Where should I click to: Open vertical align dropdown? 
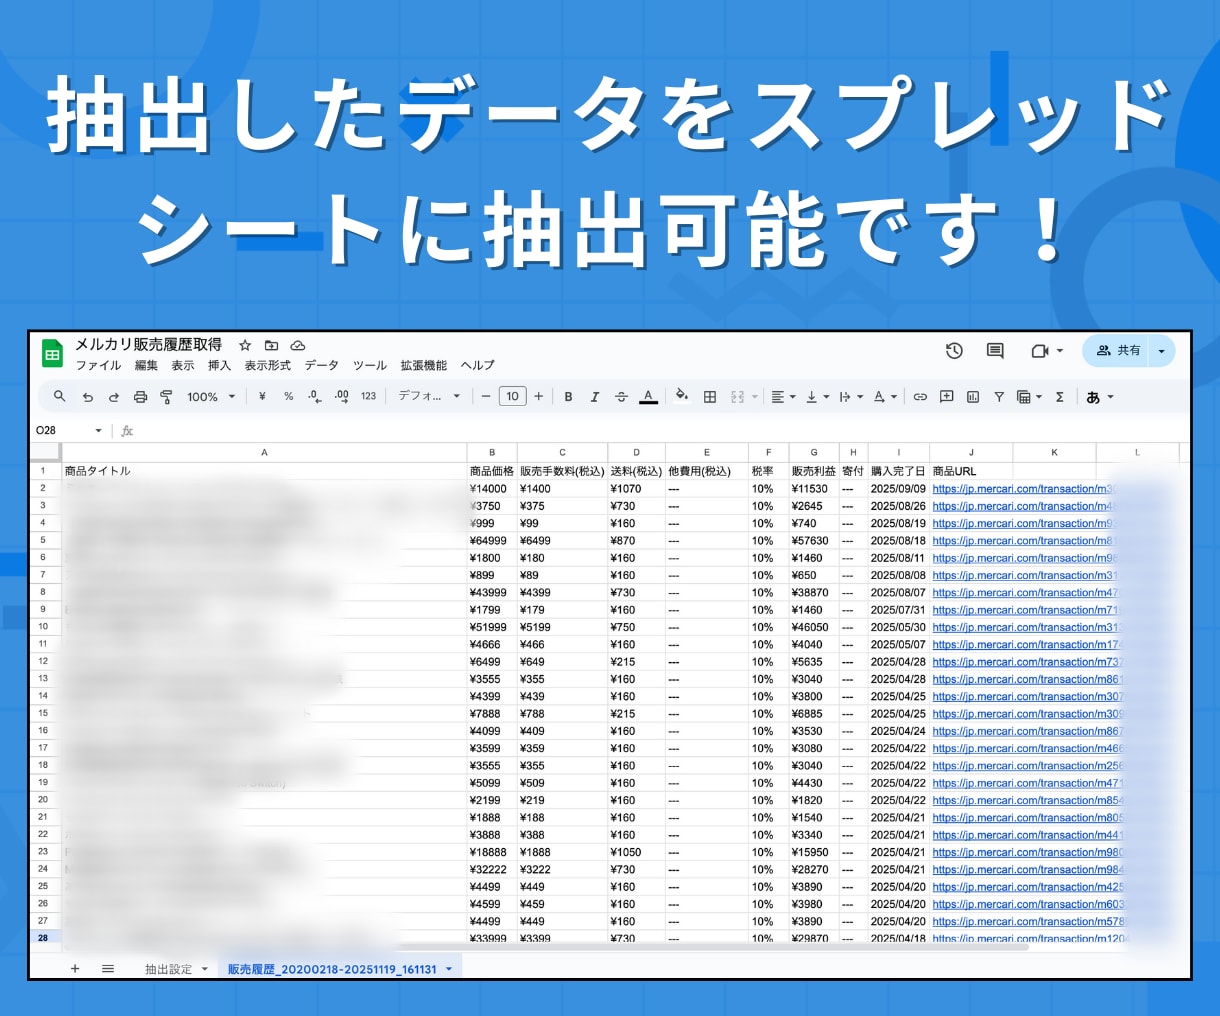pos(816,397)
